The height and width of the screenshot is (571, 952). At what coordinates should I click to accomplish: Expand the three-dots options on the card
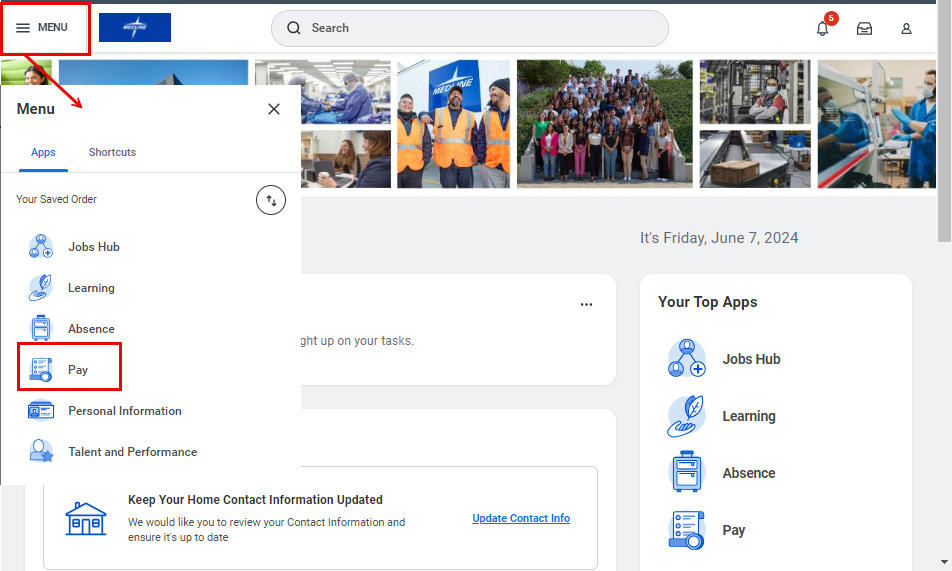[587, 305]
